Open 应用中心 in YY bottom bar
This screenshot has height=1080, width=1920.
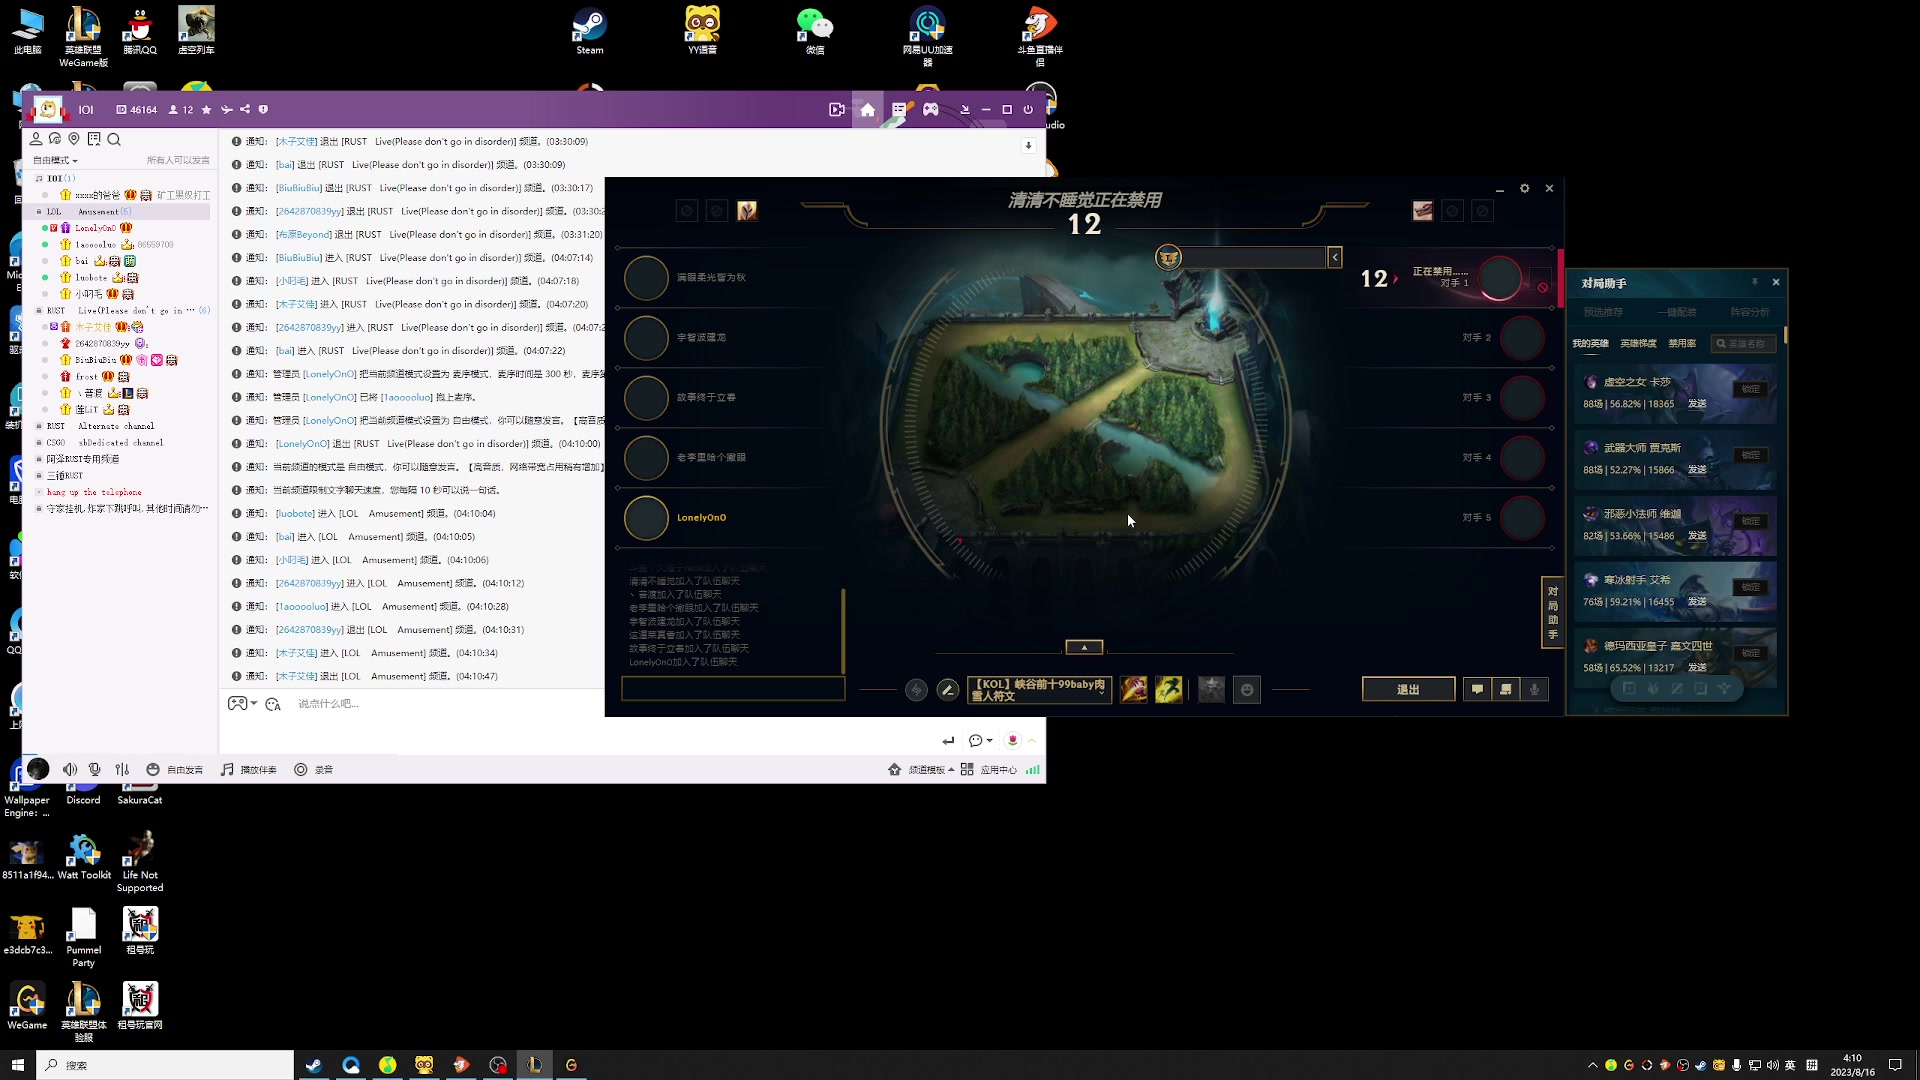click(x=988, y=770)
